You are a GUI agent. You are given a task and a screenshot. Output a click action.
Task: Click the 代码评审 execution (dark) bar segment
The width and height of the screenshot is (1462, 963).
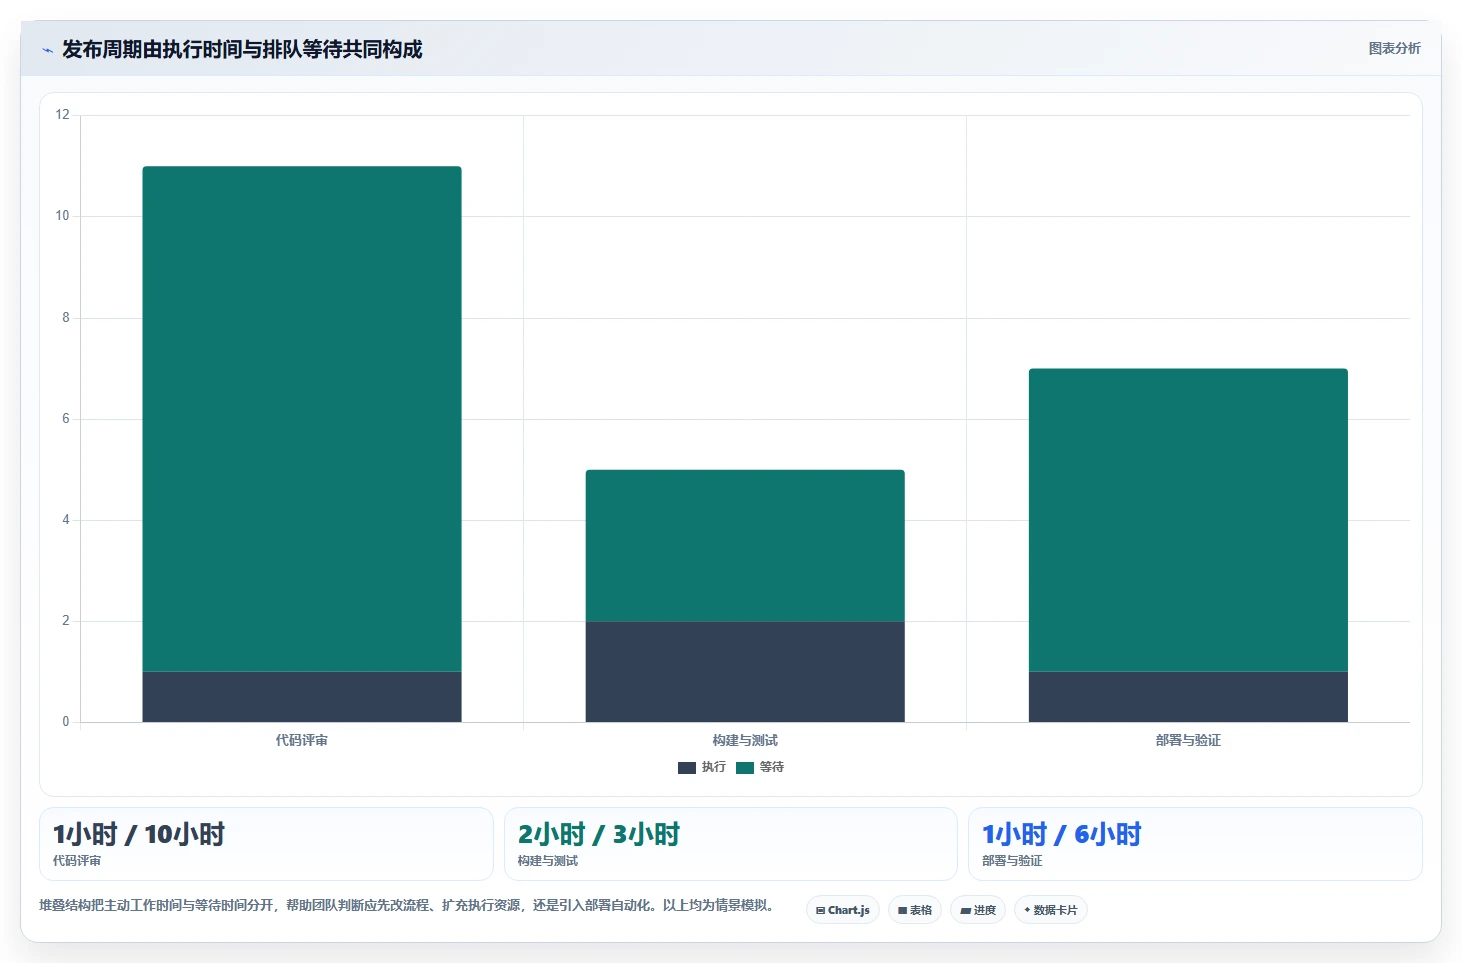302,696
